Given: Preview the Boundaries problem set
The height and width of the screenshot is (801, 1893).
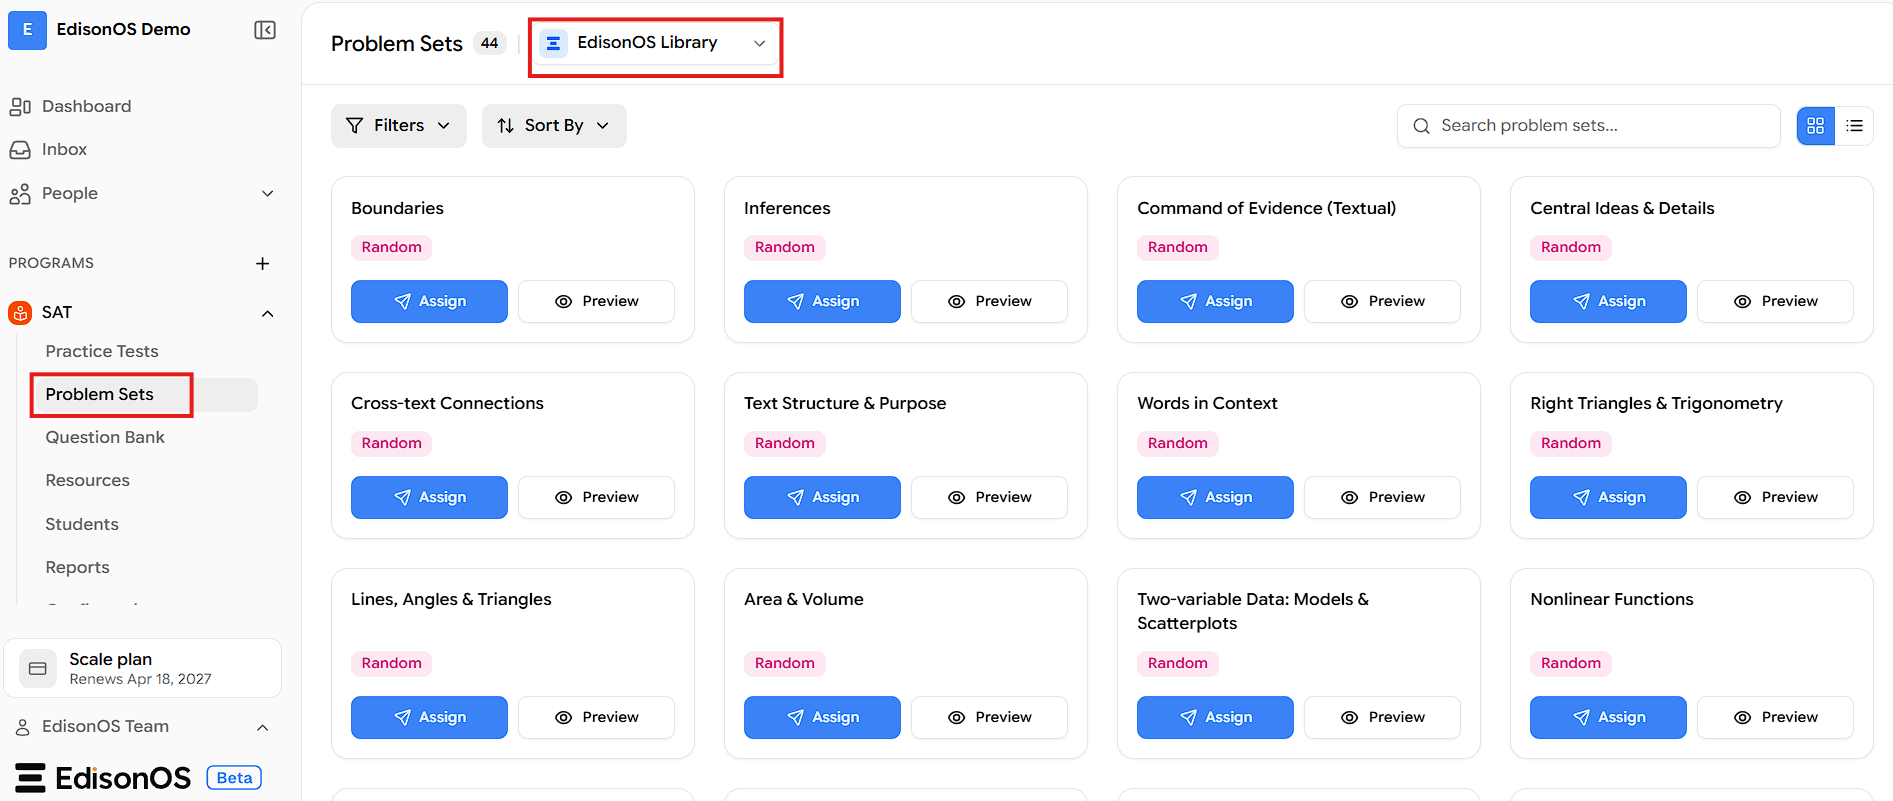Looking at the screenshot, I should (x=596, y=301).
